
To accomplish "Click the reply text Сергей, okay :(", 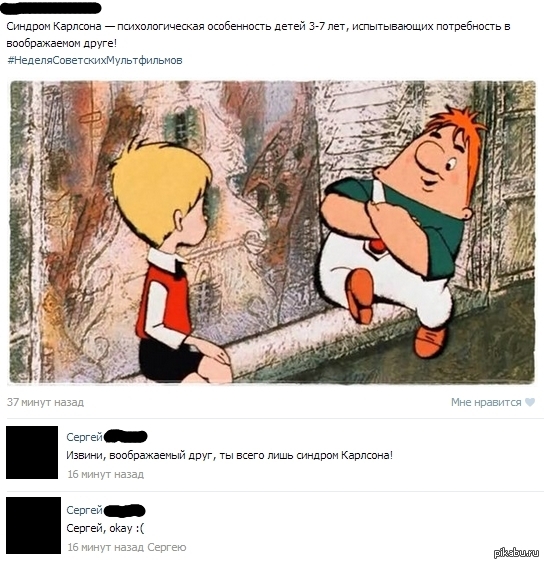I will tap(105, 528).
